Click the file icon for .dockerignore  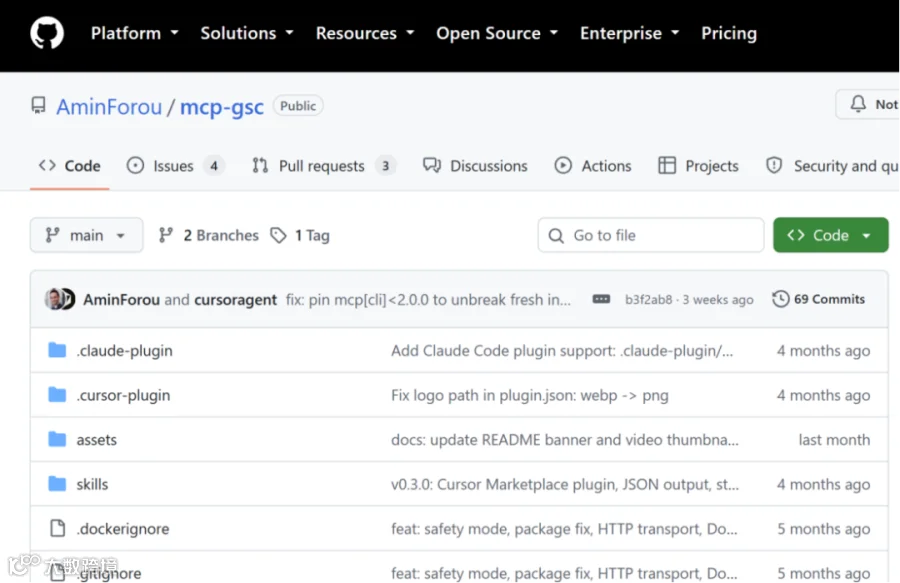[57, 528]
